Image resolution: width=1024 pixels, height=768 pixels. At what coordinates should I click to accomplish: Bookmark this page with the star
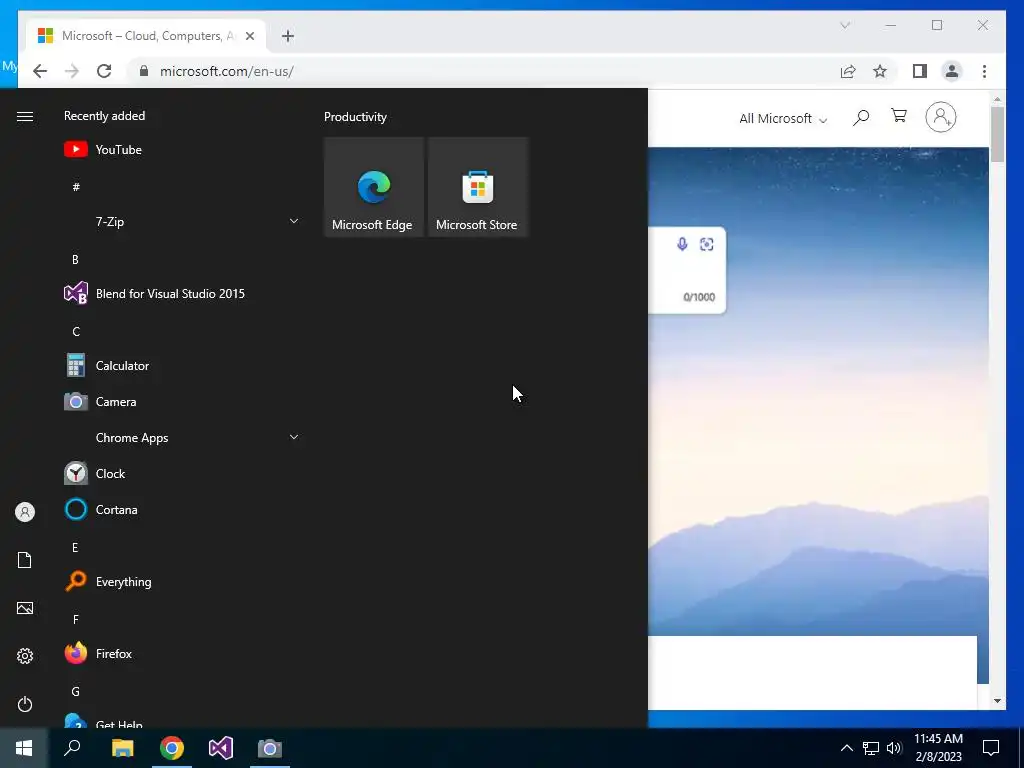[880, 71]
